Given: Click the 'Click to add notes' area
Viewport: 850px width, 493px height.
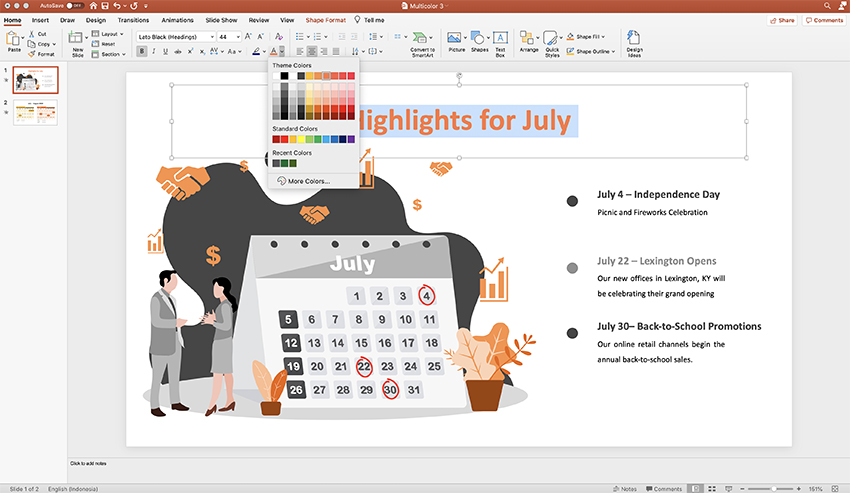Looking at the screenshot, I should (88, 463).
